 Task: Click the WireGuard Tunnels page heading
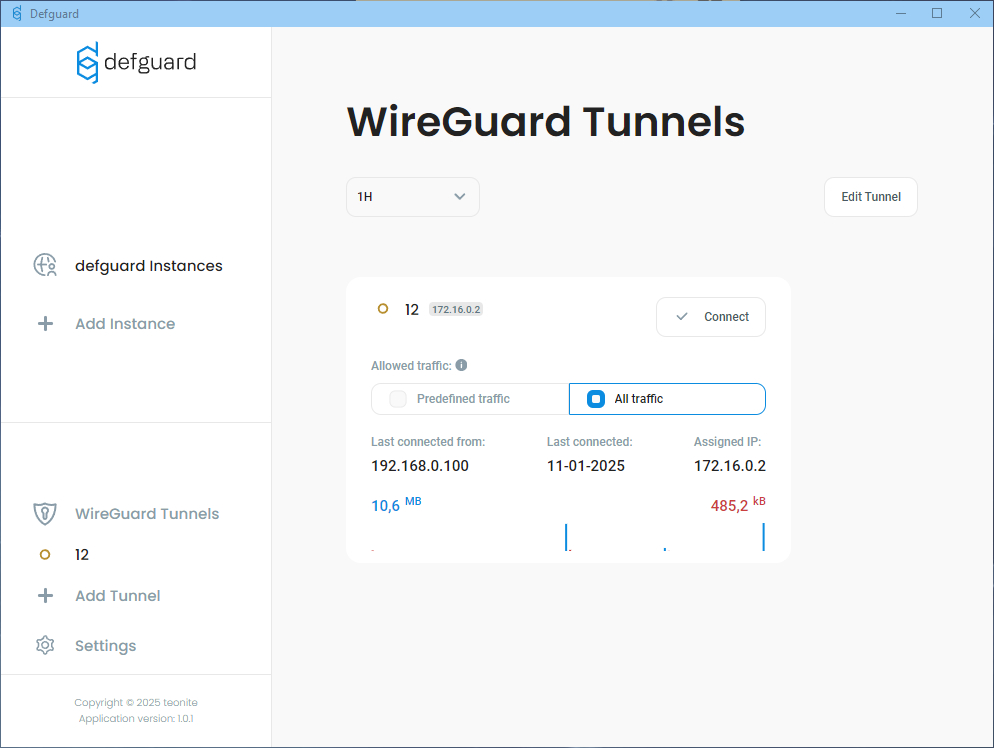pyautogui.click(x=546, y=122)
